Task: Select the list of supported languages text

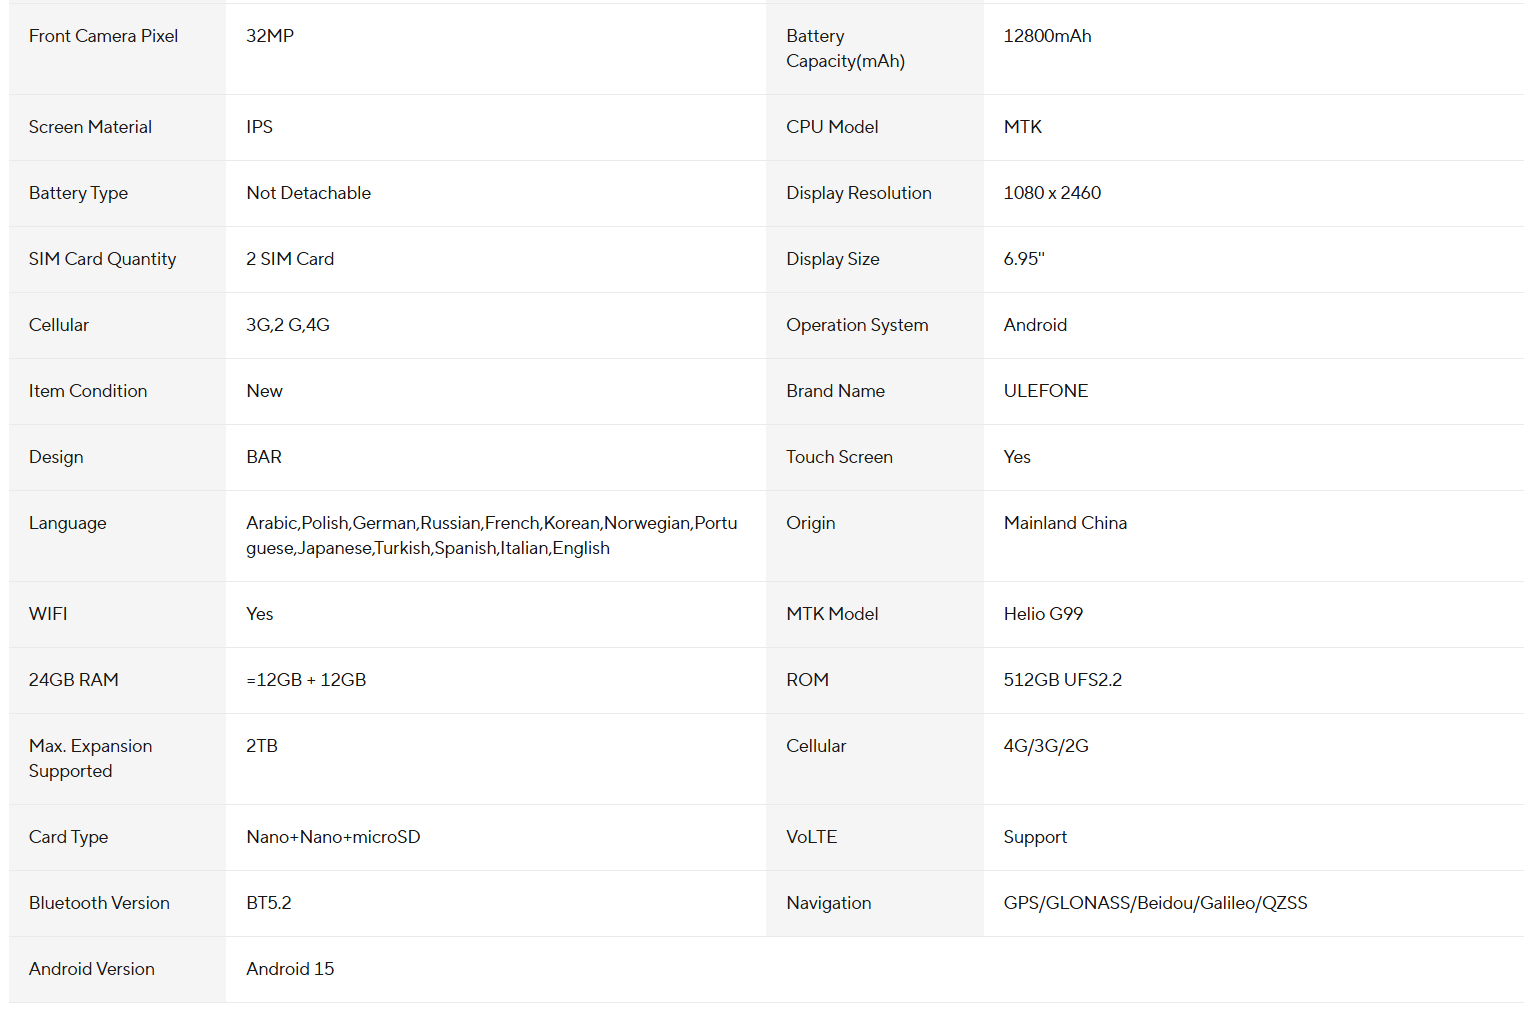Action: coord(491,535)
